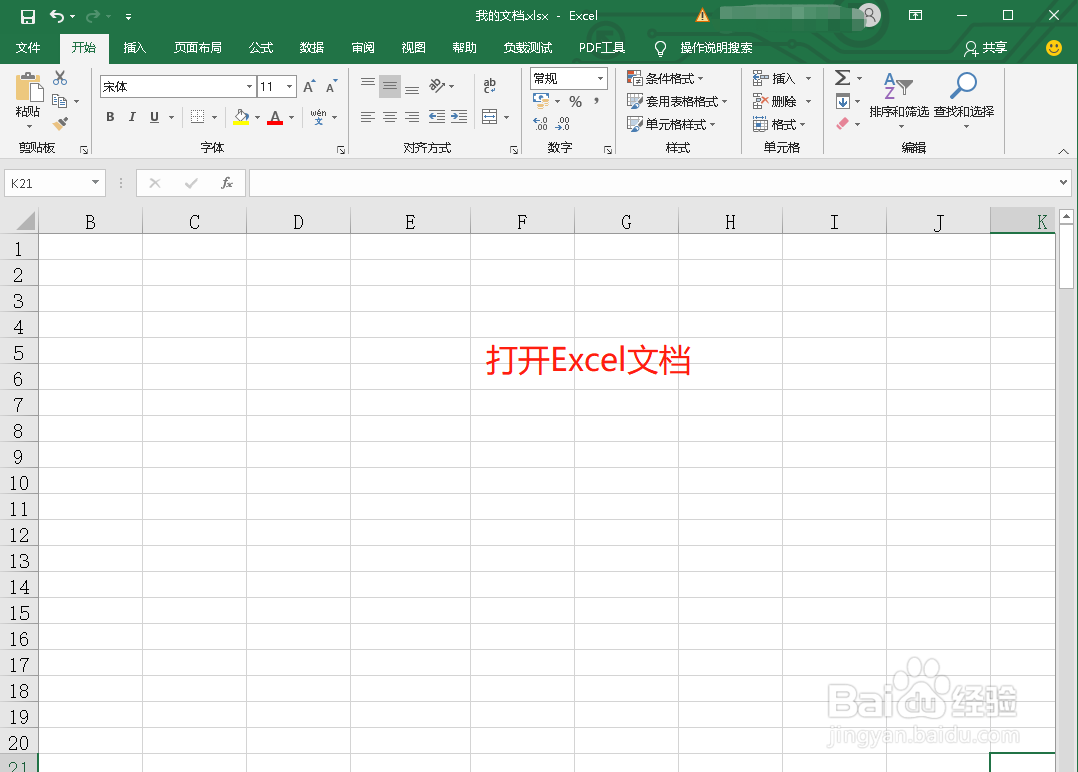Collapse the ribbon with the chevron
Screen dimensions: 1078x772
pos(1064,151)
